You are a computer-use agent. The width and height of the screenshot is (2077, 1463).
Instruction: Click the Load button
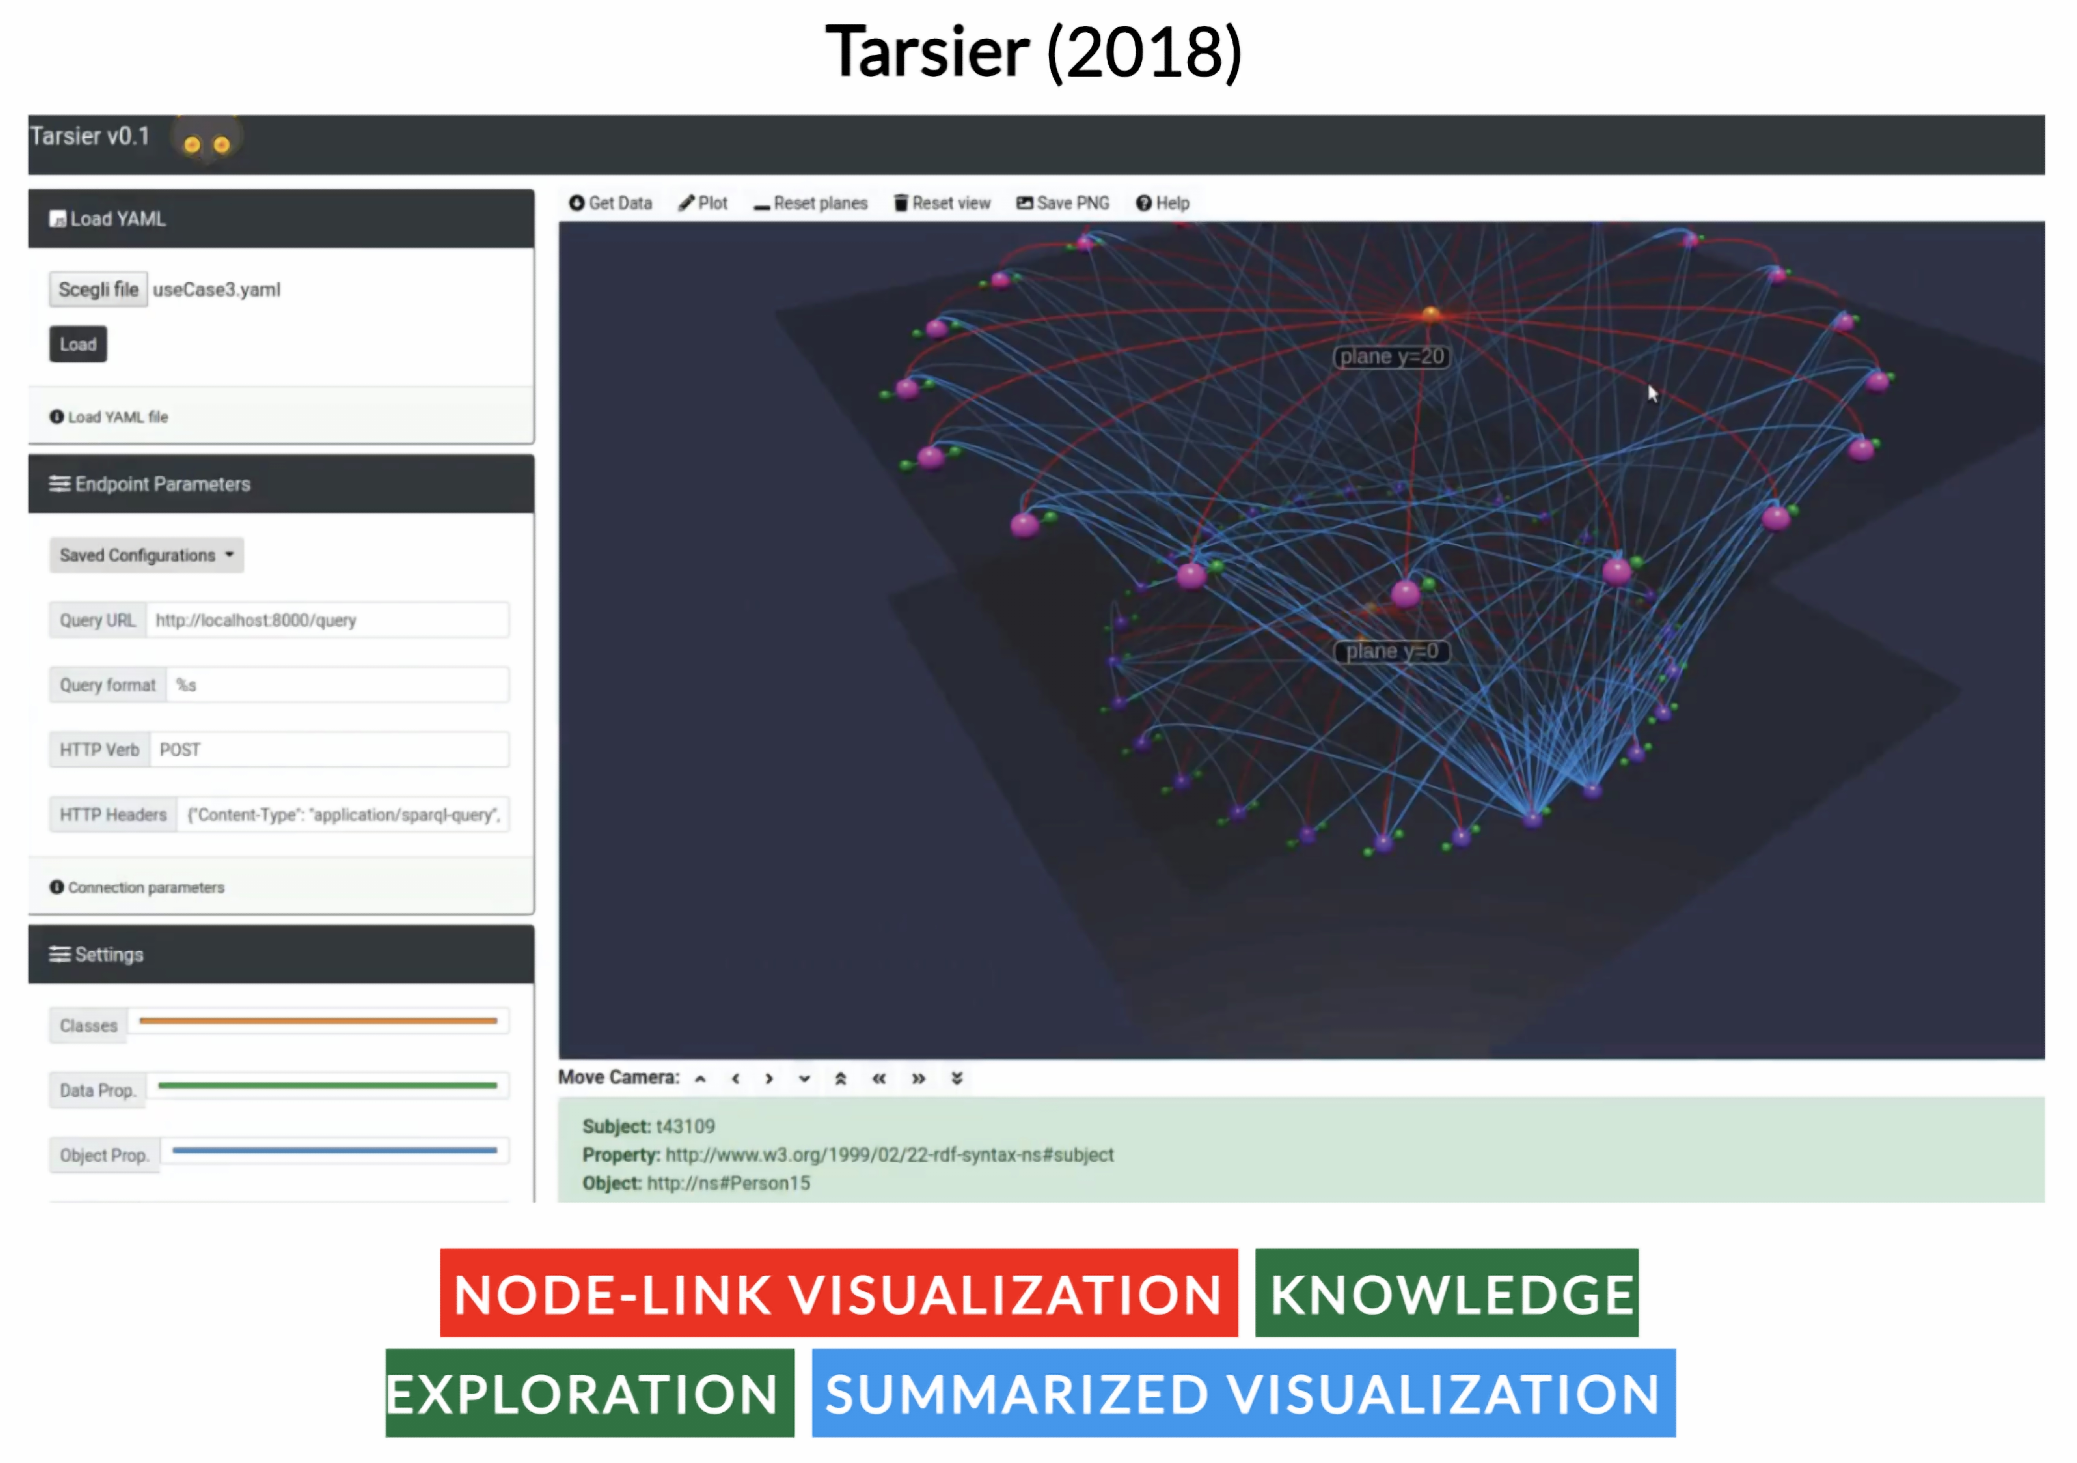pyautogui.click(x=78, y=344)
